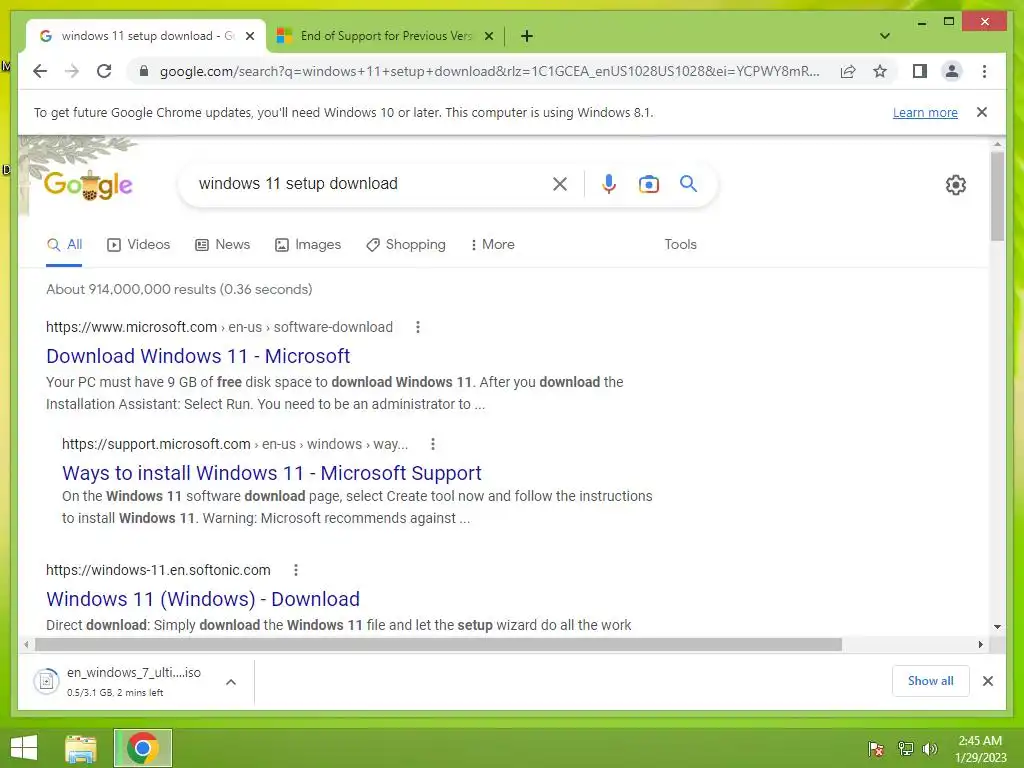The height and width of the screenshot is (768, 1024).
Task: Click the horizontal scrollbar thumb
Action: (438, 645)
